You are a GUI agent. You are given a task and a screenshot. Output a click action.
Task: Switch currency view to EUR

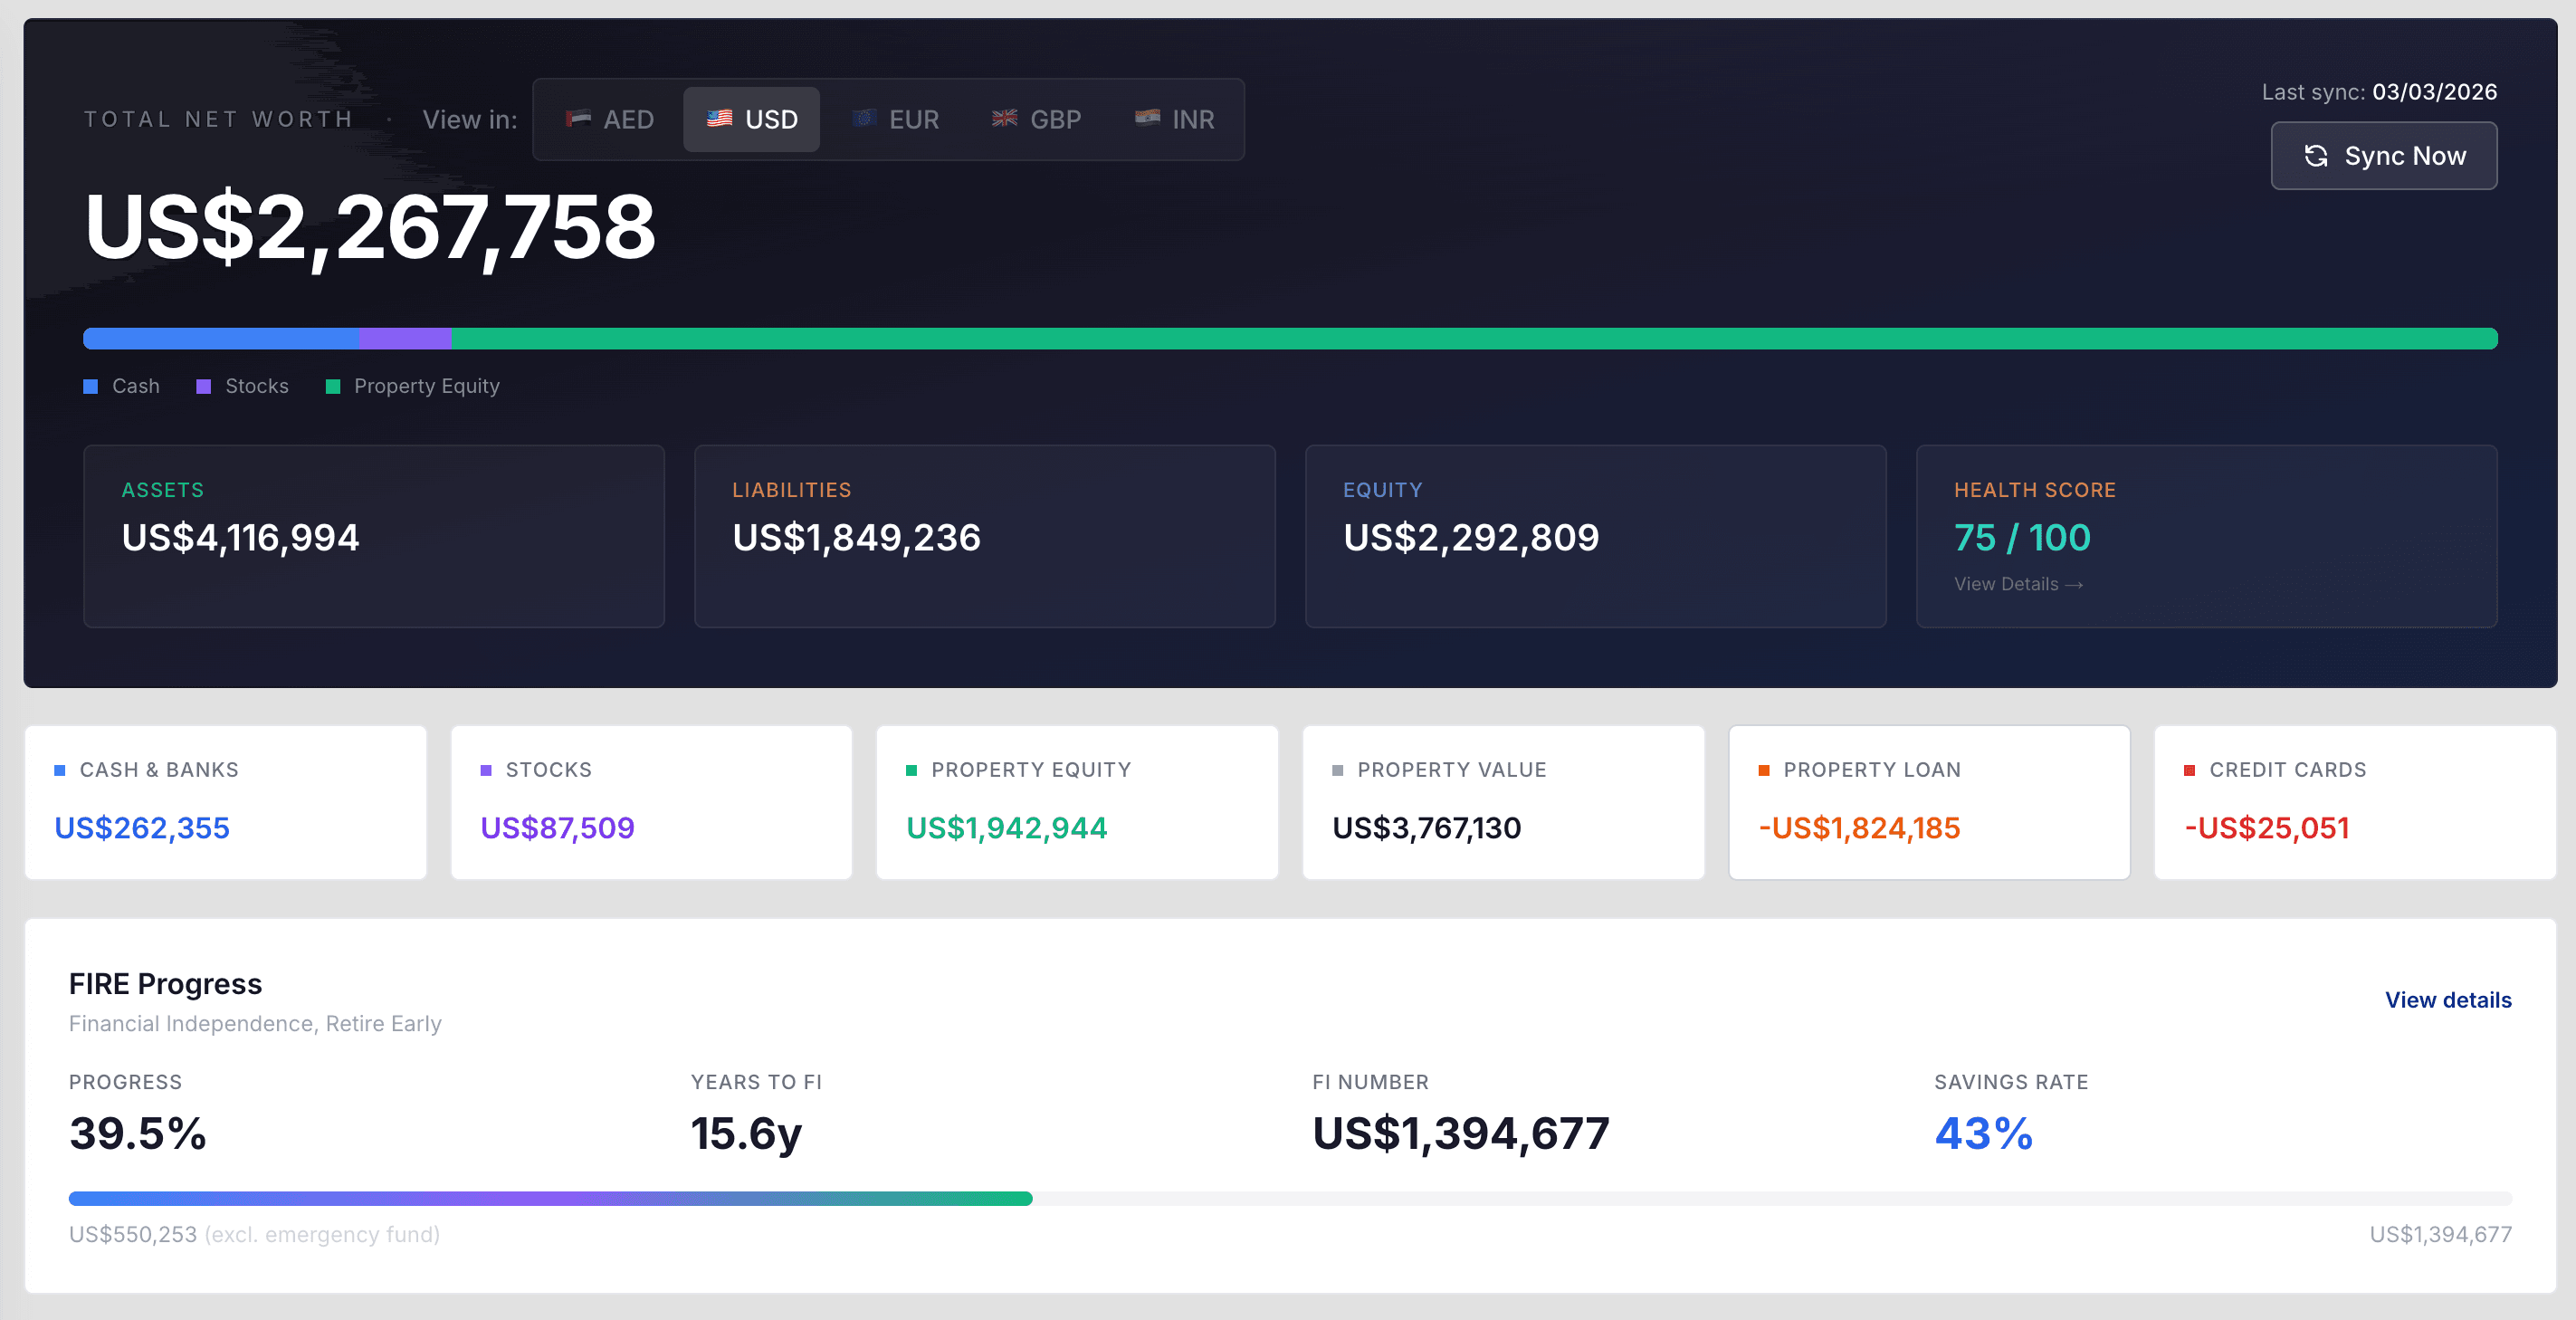tap(896, 120)
